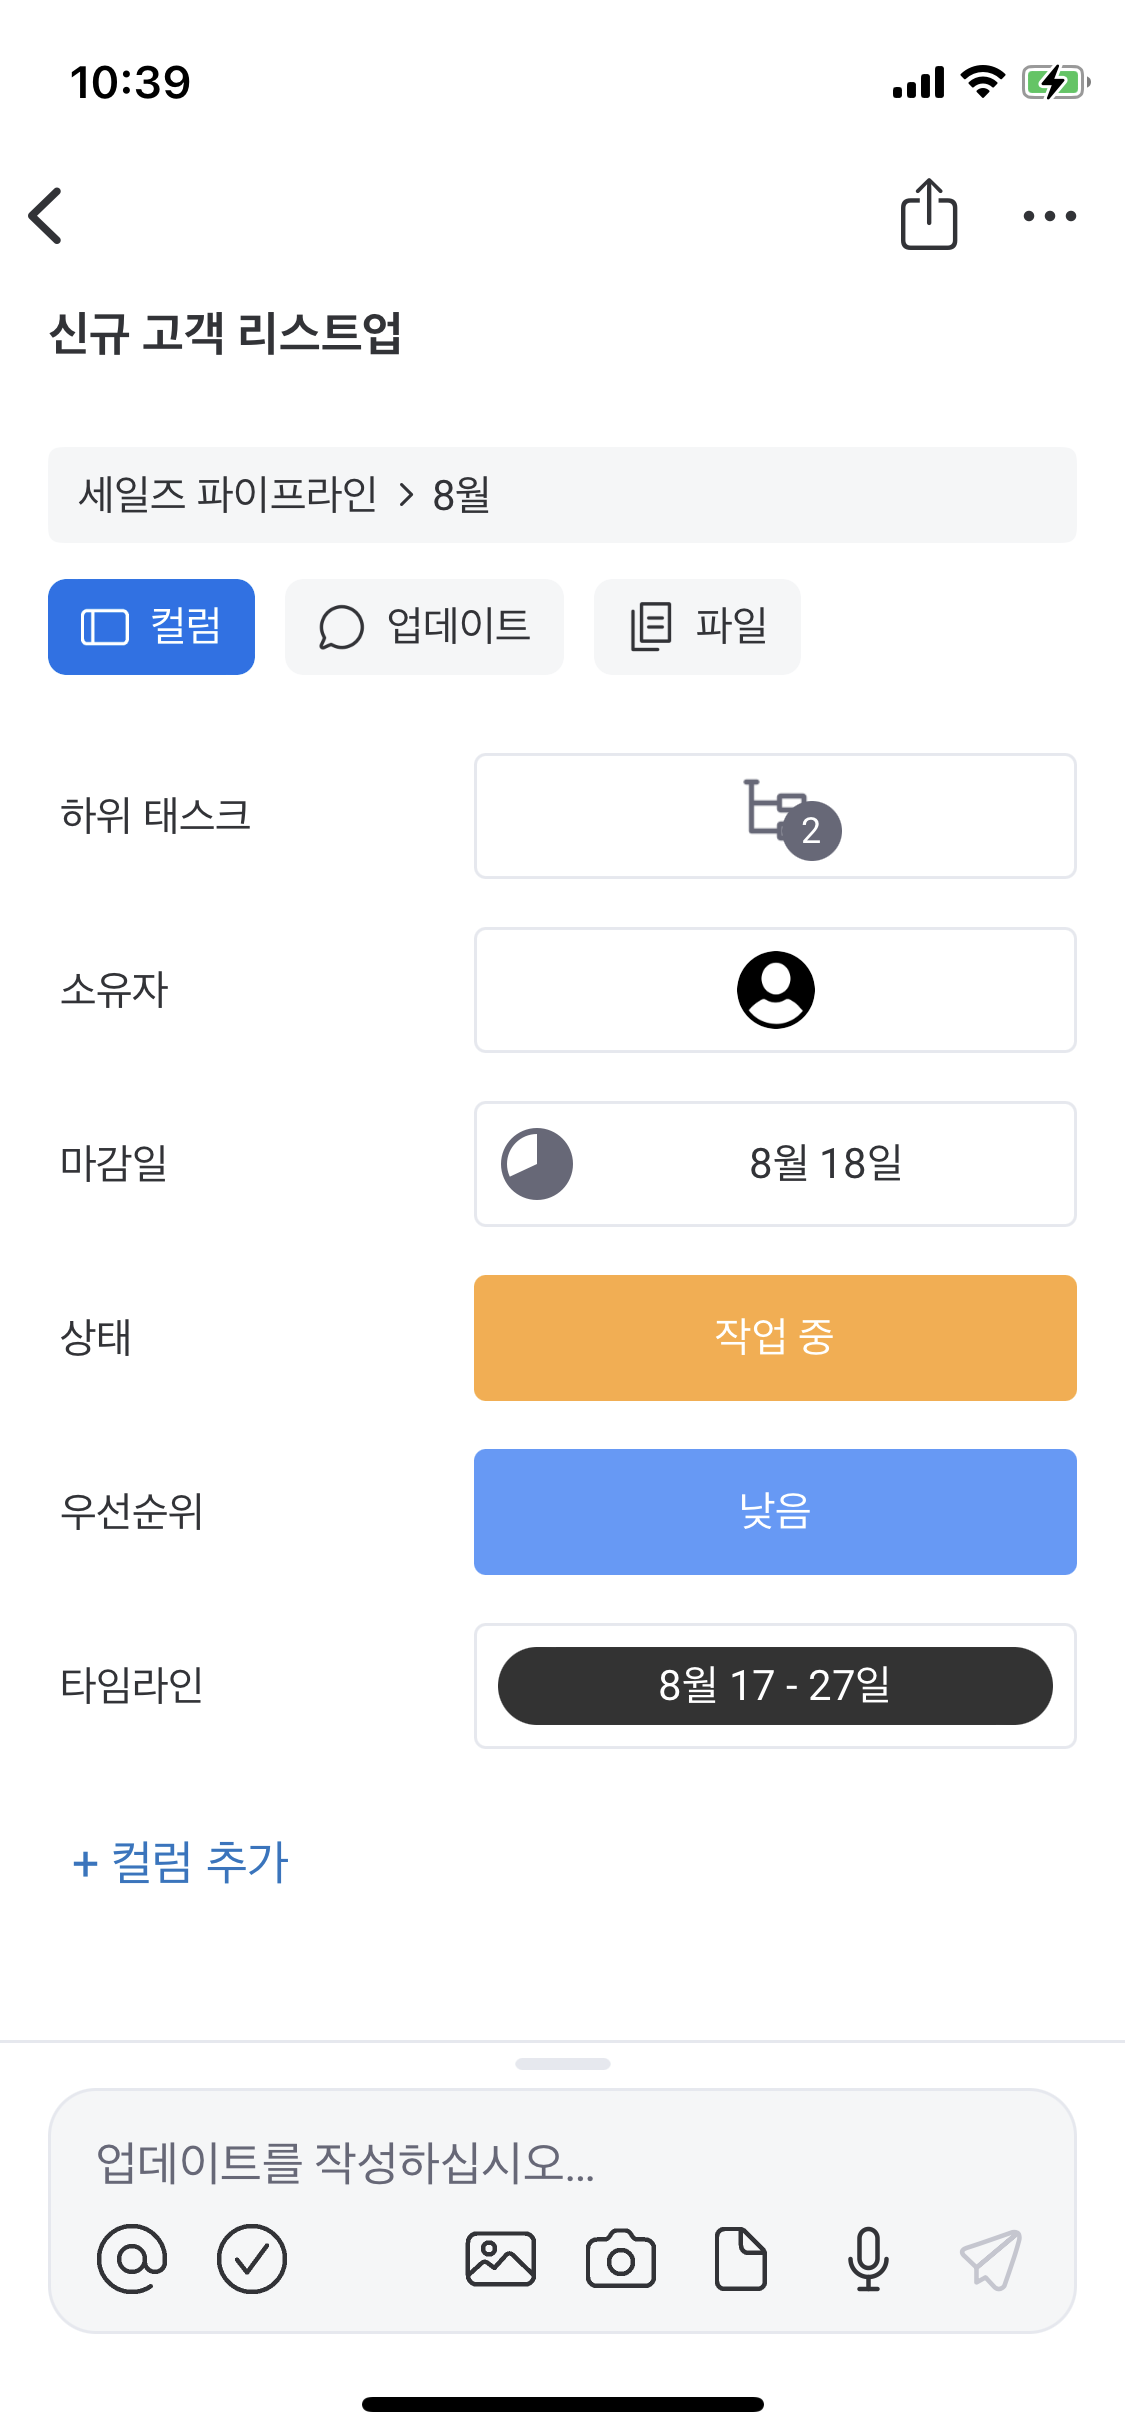Switch to the 업데이트 tab
1125x2436 pixels.
tap(424, 627)
